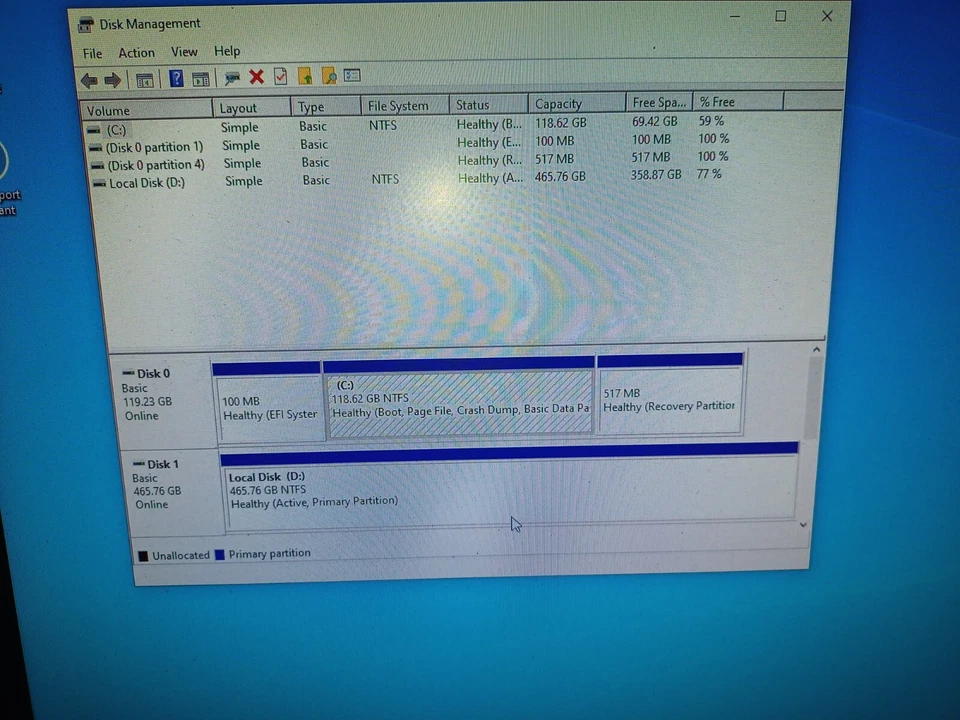This screenshot has width=960, height=720.
Task: Open the File menu
Action: pos(92,51)
